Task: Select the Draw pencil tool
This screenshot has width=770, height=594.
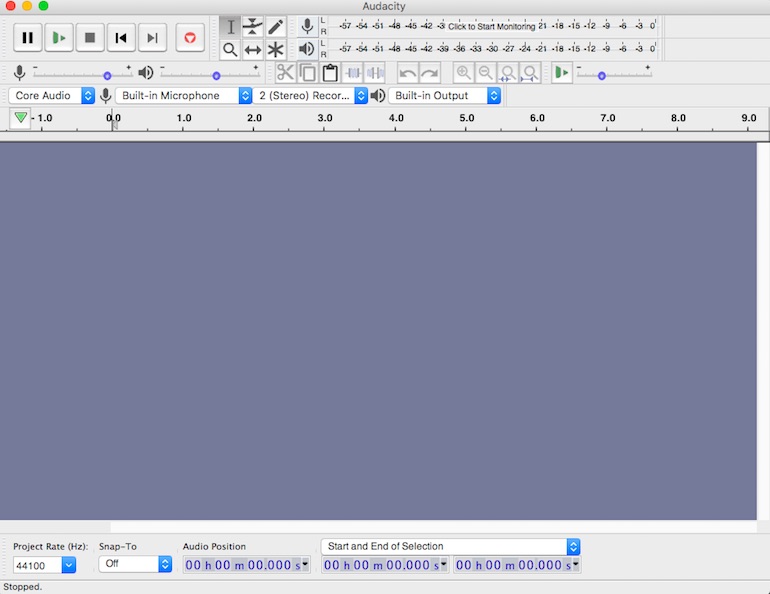Action: [276, 27]
